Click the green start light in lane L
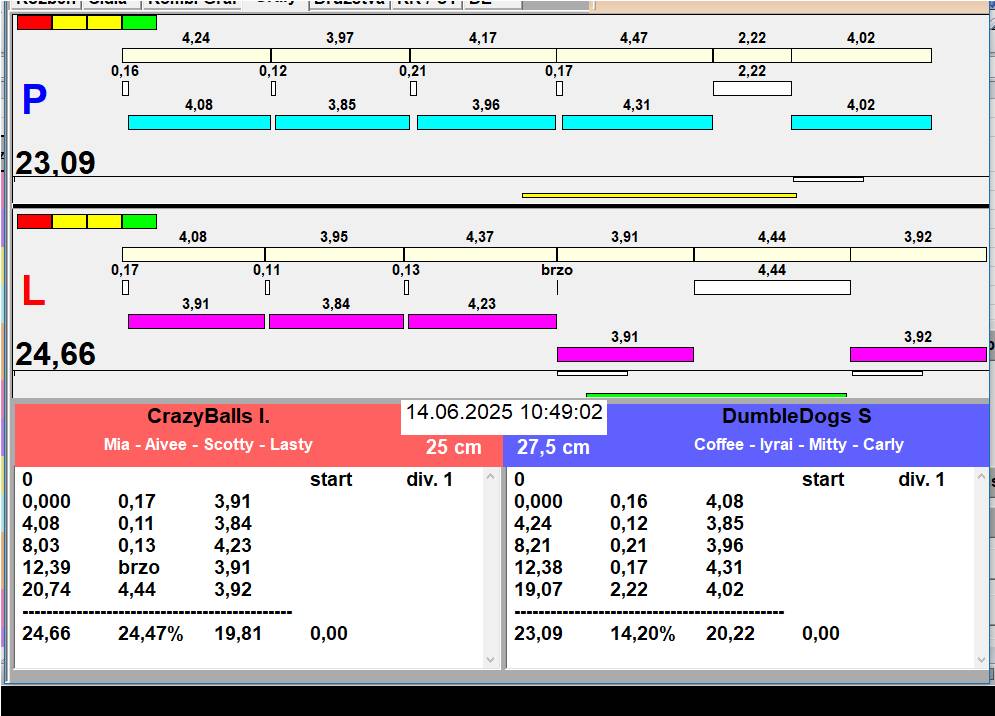The width and height of the screenshot is (995, 716). tap(139, 222)
